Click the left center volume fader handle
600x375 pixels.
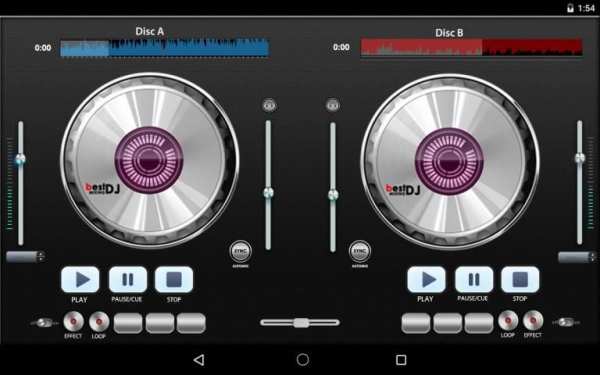pos(268,193)
